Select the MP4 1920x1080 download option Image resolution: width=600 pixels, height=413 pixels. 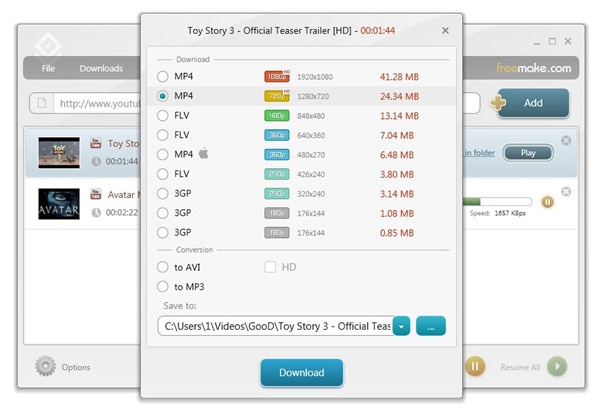pyautogui.click(x=163, y=77)
